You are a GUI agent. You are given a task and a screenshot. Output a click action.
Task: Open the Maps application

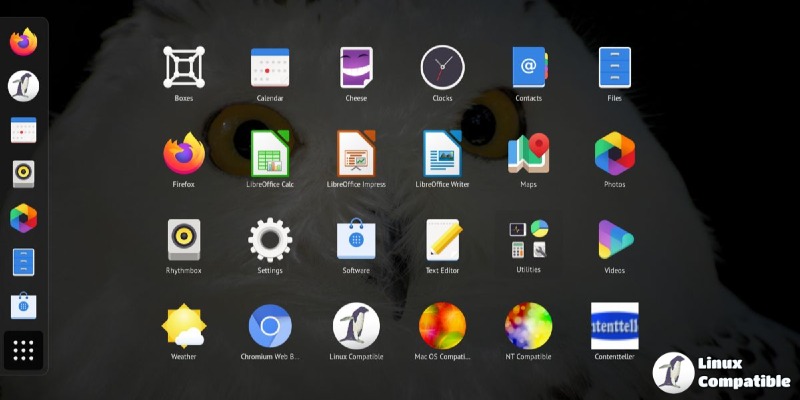pos(528,154)
